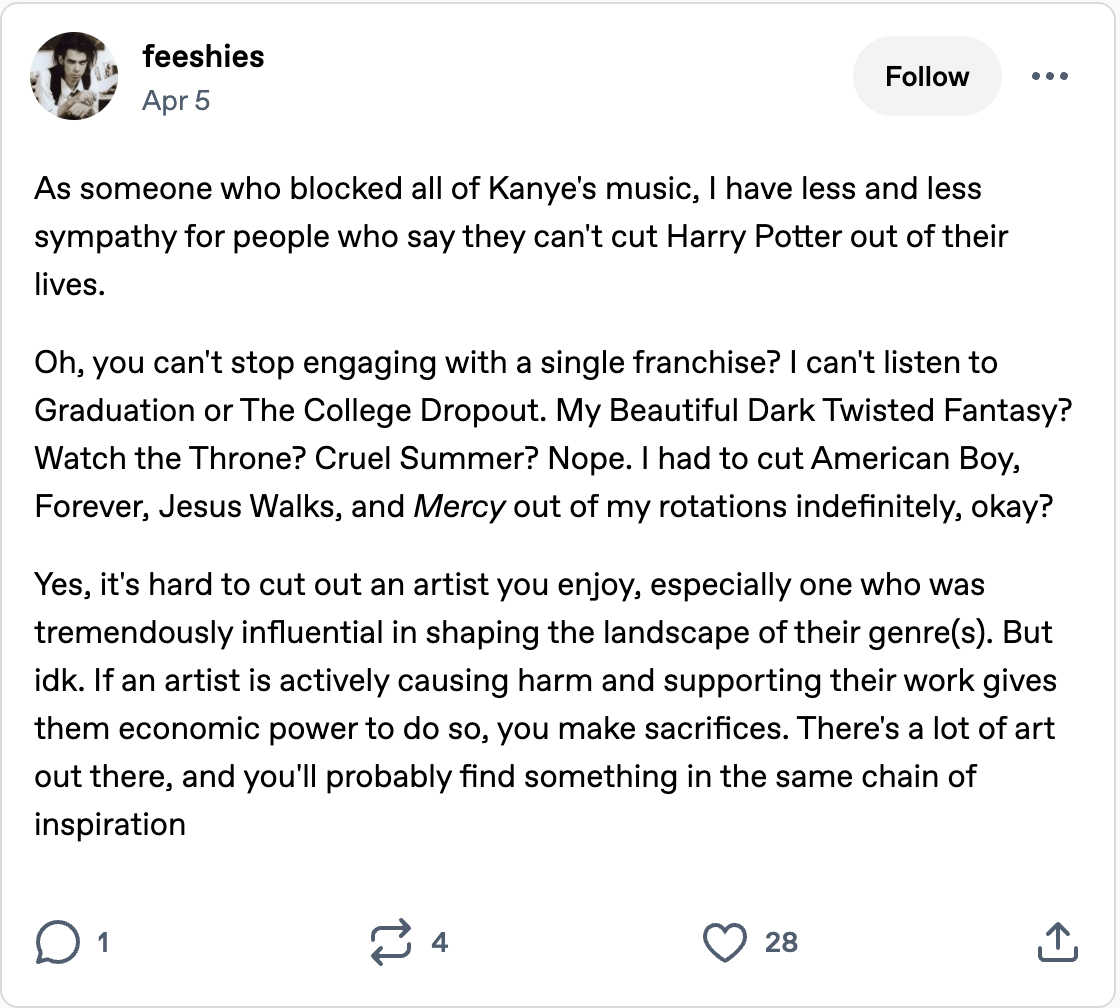Open feeshies' profile from the avatar picture
1120x1008 pixels.
(x=76, y=77)
